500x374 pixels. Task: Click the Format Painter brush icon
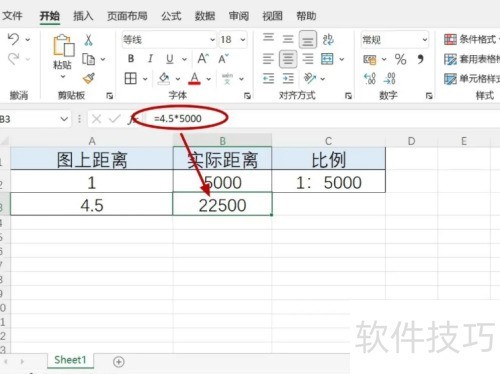tap(89, 79)
